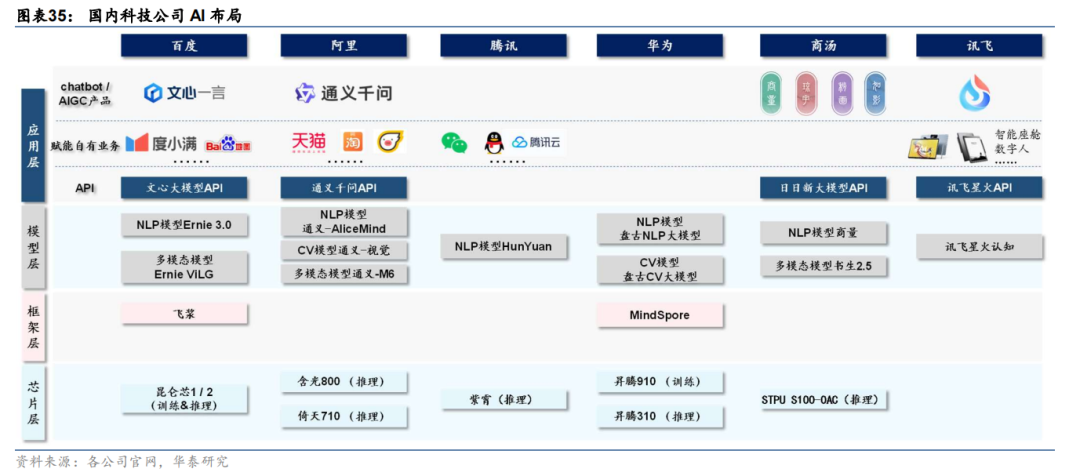Click the 昆仑芯1/2 chip box
The image size is (1080, 476).
(x=184, y=399)
